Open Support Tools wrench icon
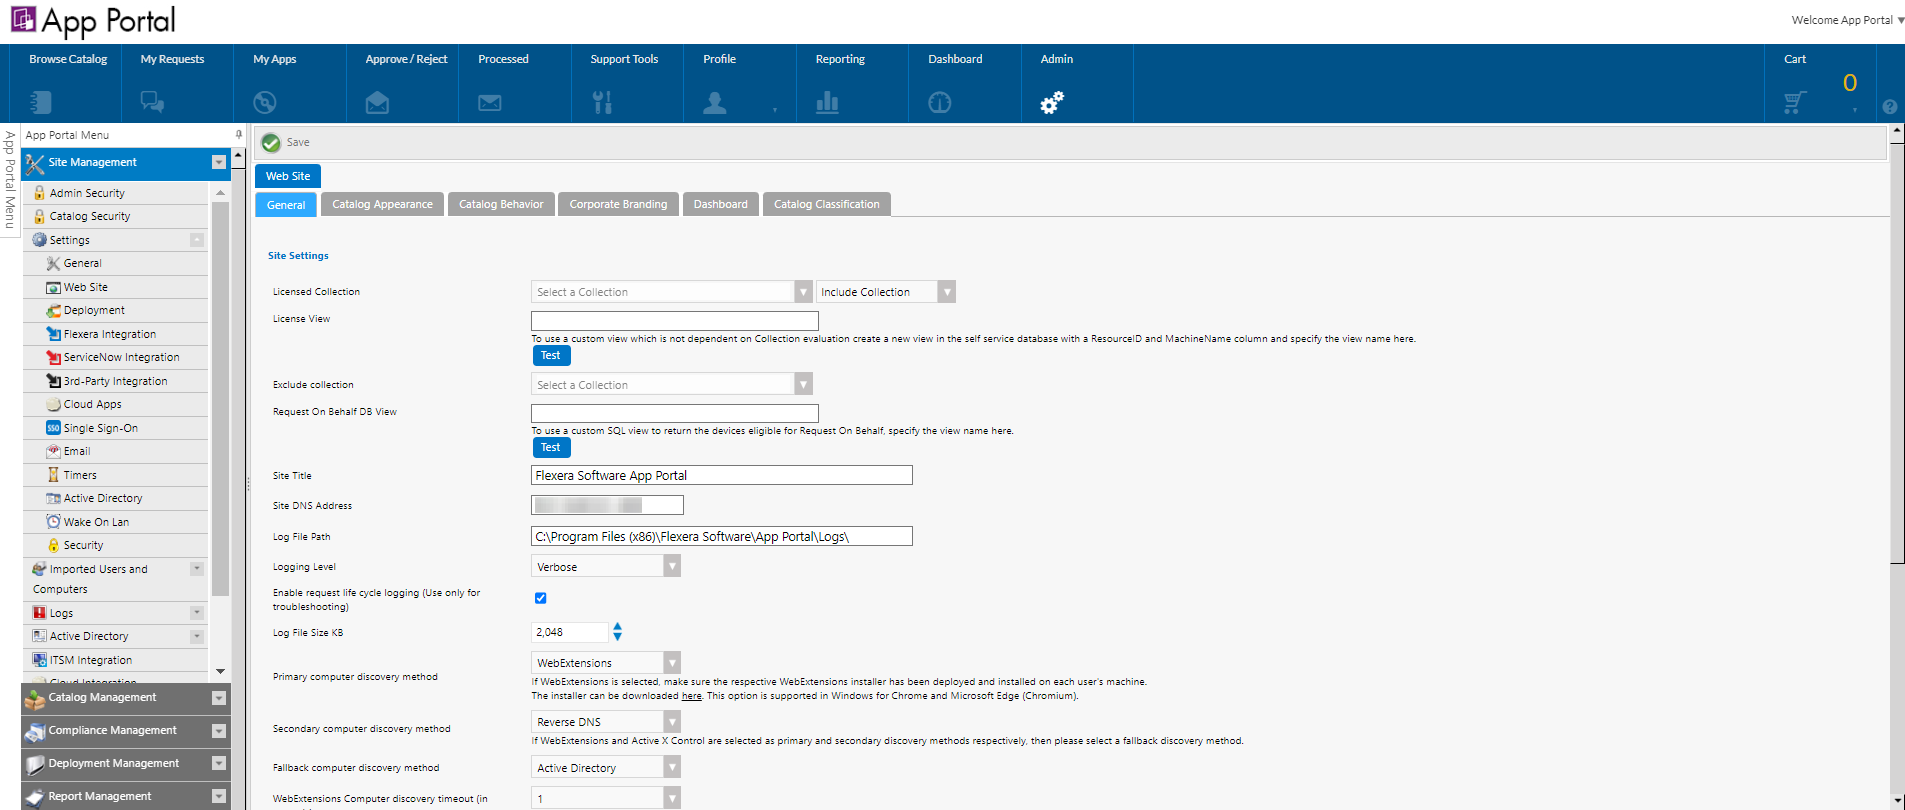Image resolution: width=1905 pixels, height=810 pixels. coord(602,102)
